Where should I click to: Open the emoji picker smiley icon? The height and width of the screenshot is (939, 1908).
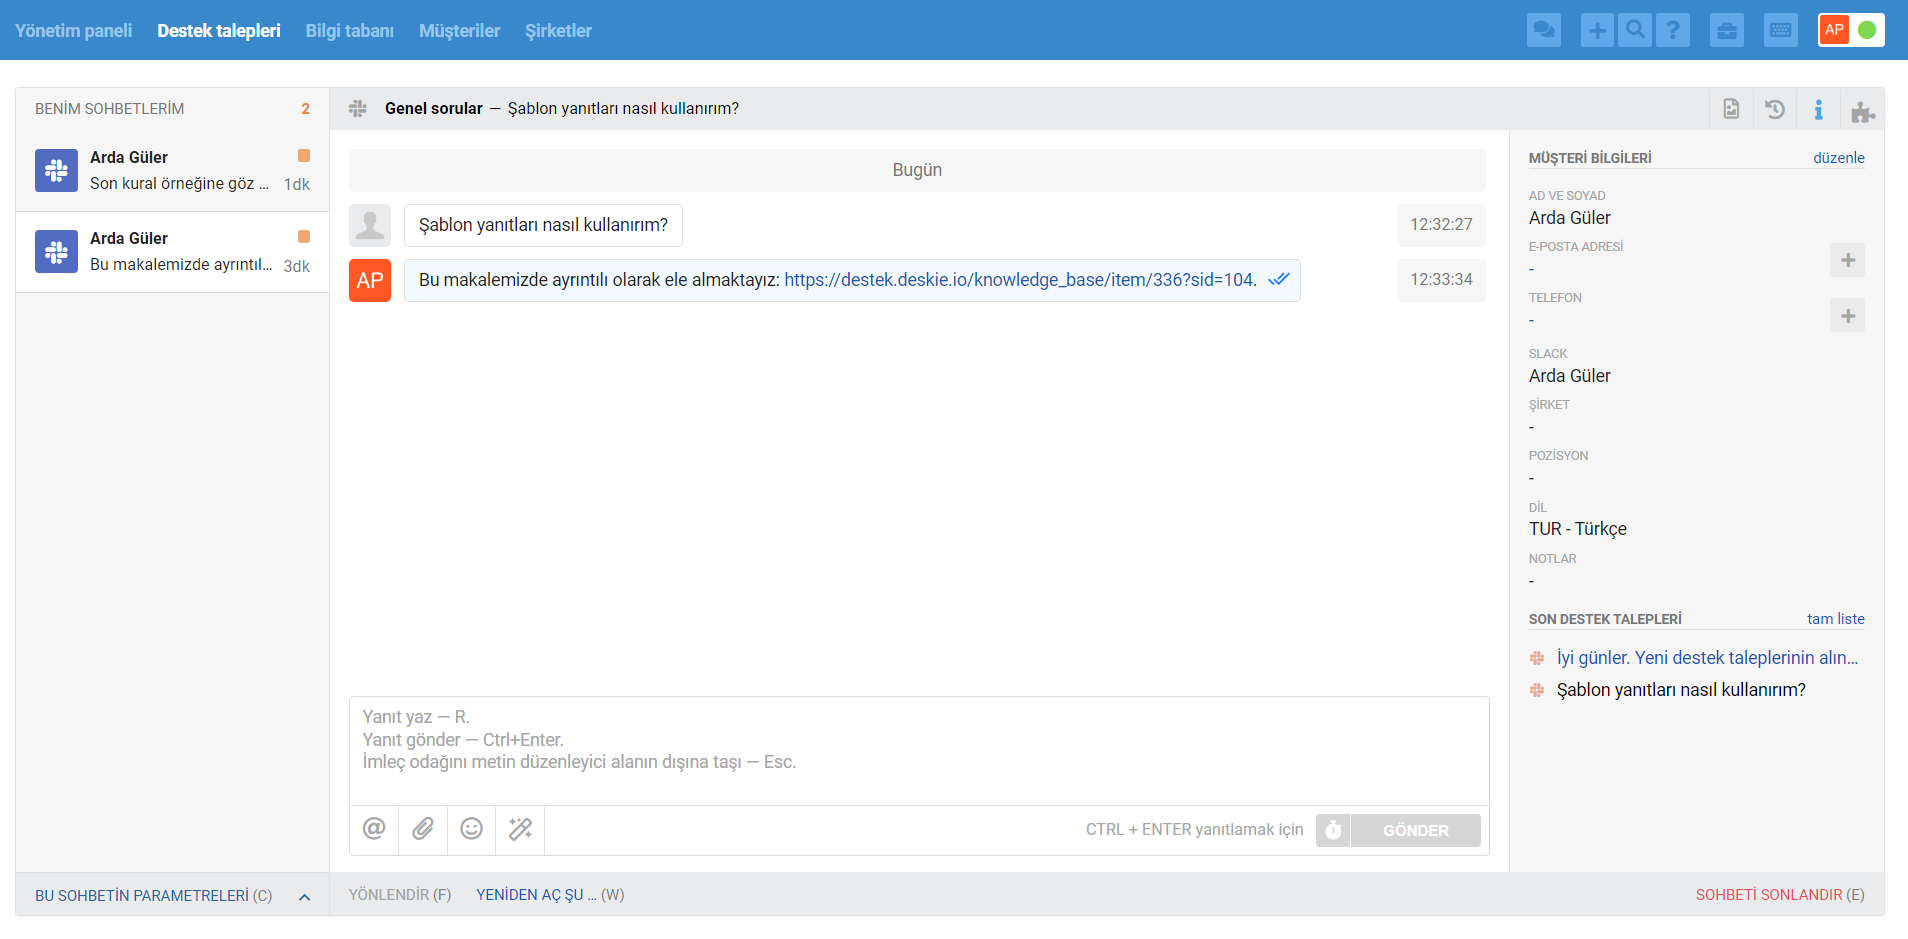pos(472,829)
